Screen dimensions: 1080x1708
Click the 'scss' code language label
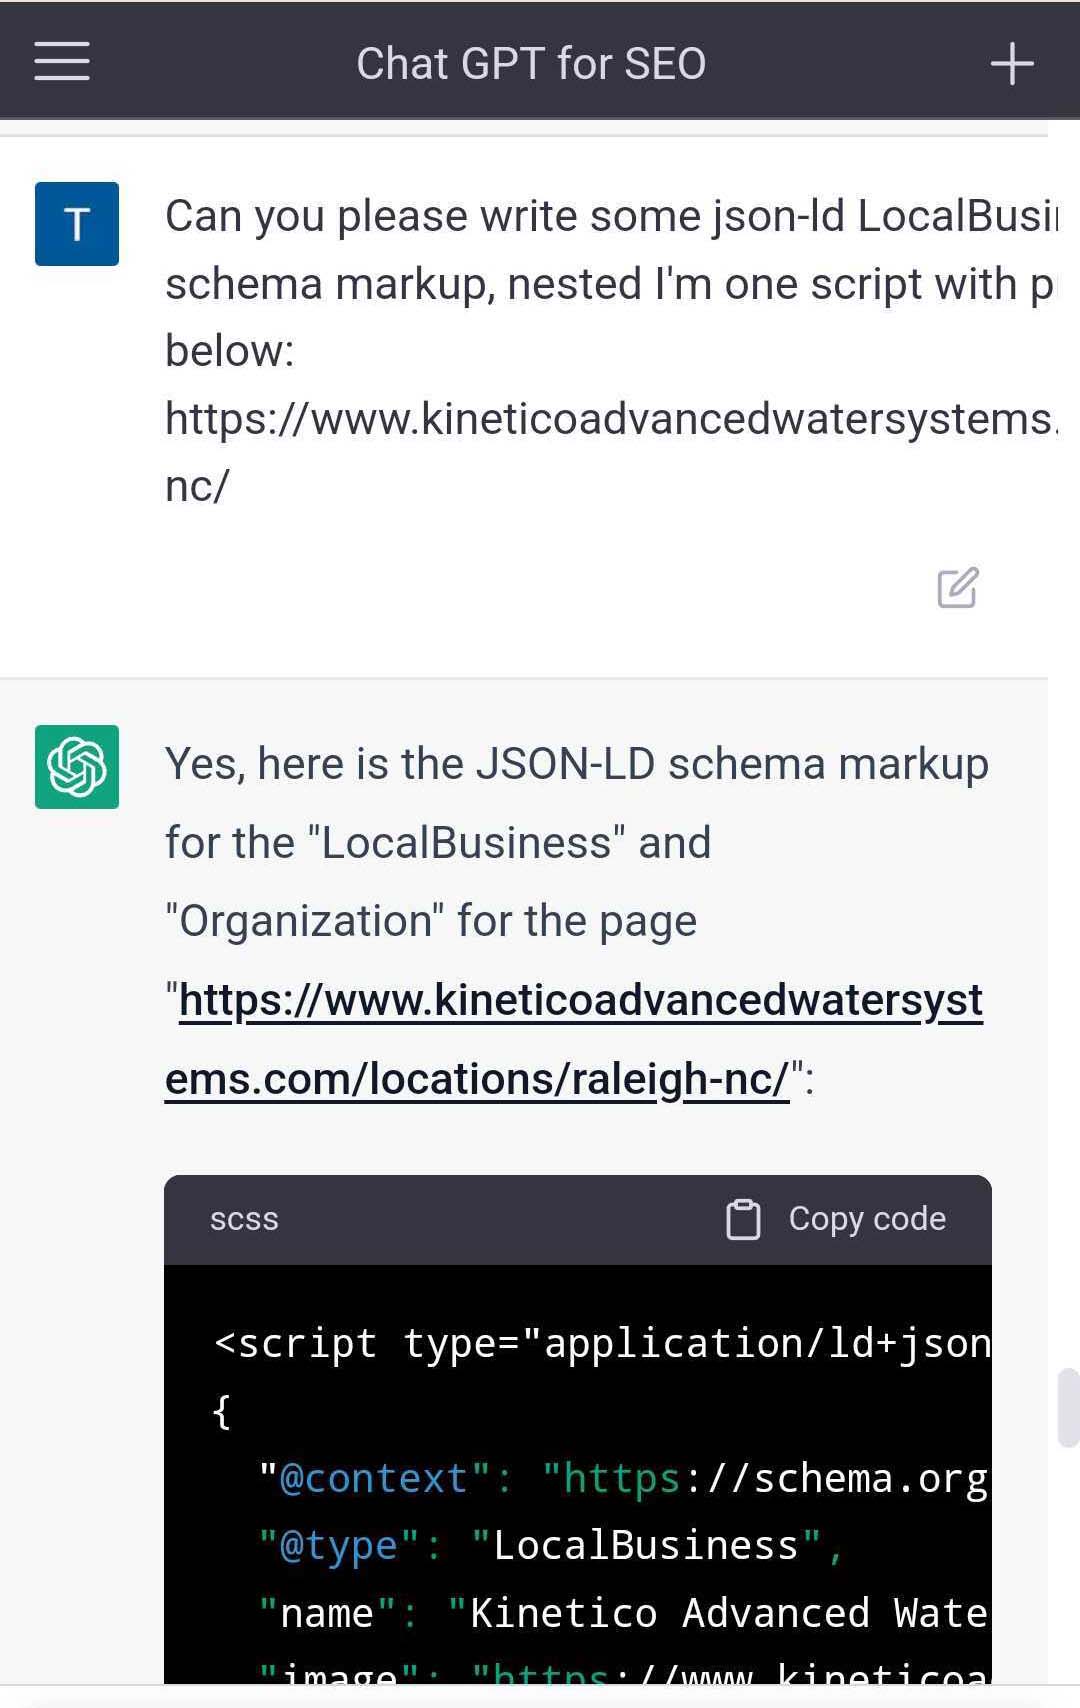pyautogui.click(x=244, y=1219)
